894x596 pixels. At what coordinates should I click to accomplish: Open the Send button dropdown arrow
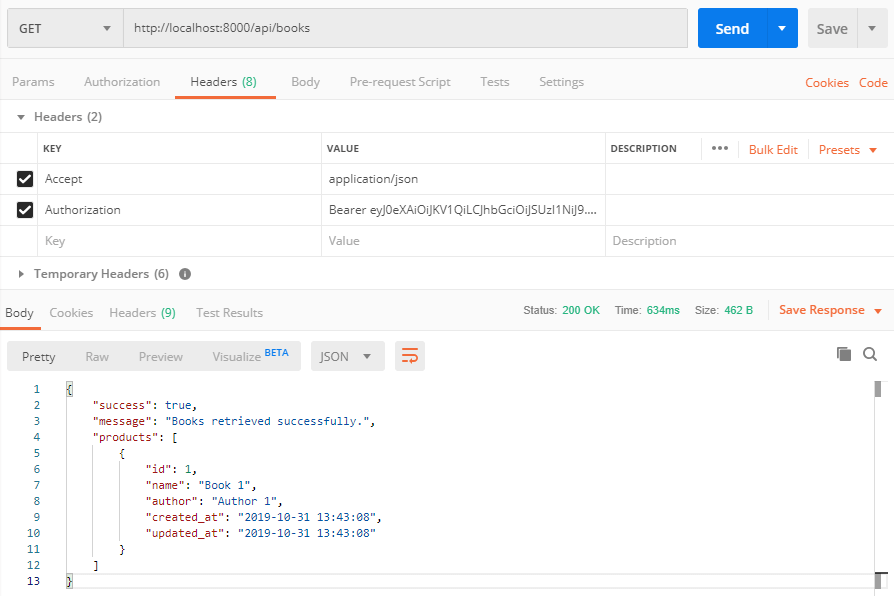click(782, 29)
